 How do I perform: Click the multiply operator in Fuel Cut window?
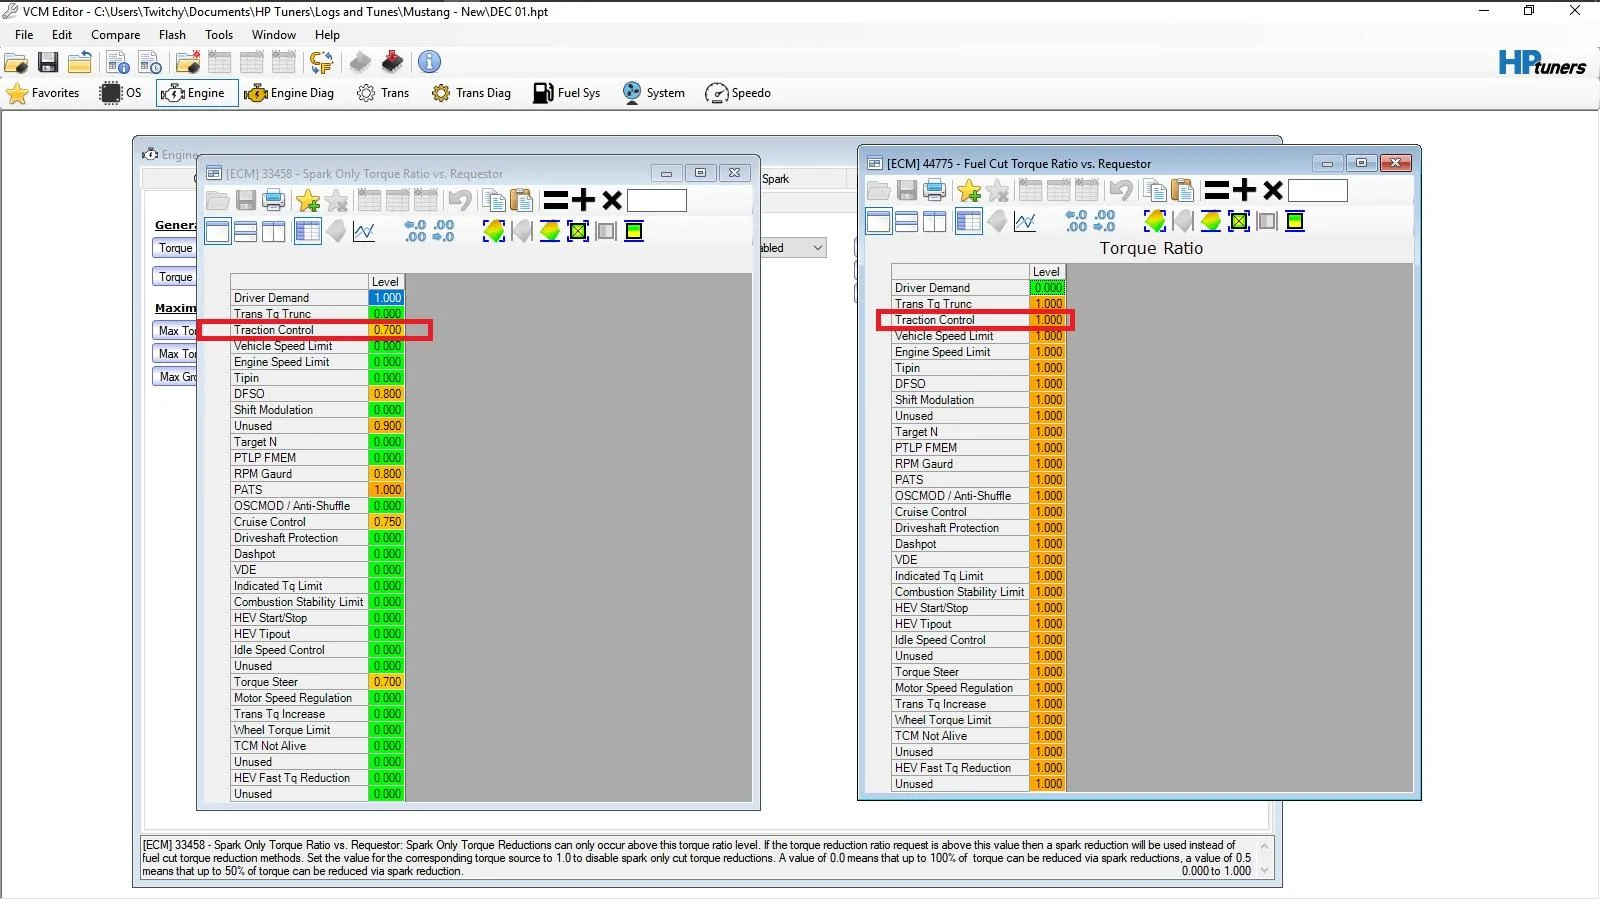(x=1273, y=190)
